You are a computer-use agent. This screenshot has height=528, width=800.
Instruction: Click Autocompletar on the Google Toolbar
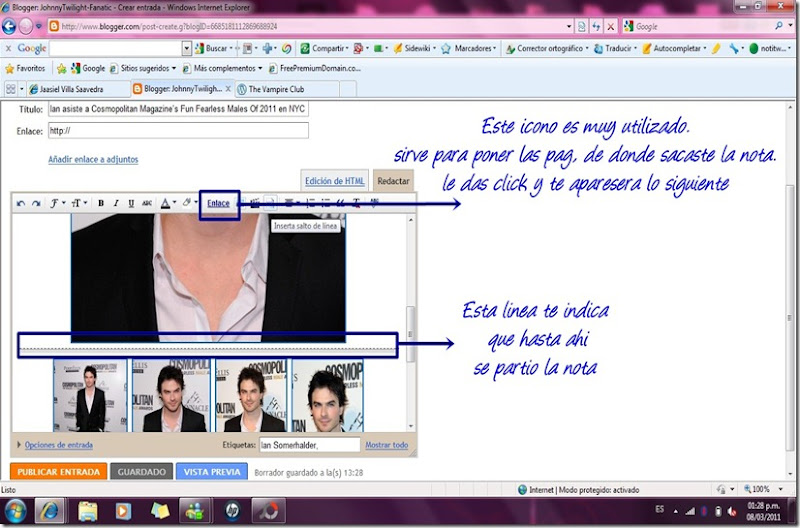tap(674, 48)
